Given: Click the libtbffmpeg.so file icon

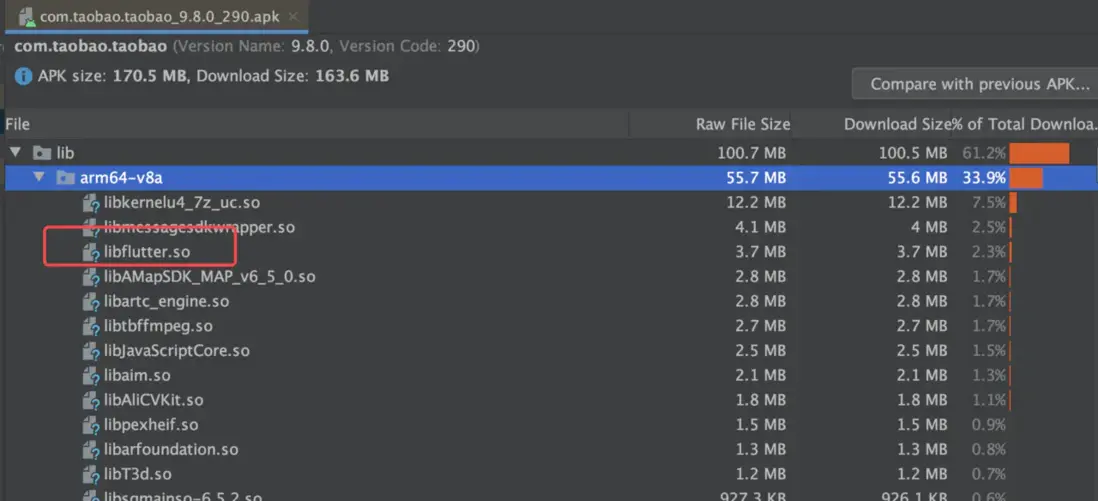Looking at the screenshot, I should [x=92, y=326].
